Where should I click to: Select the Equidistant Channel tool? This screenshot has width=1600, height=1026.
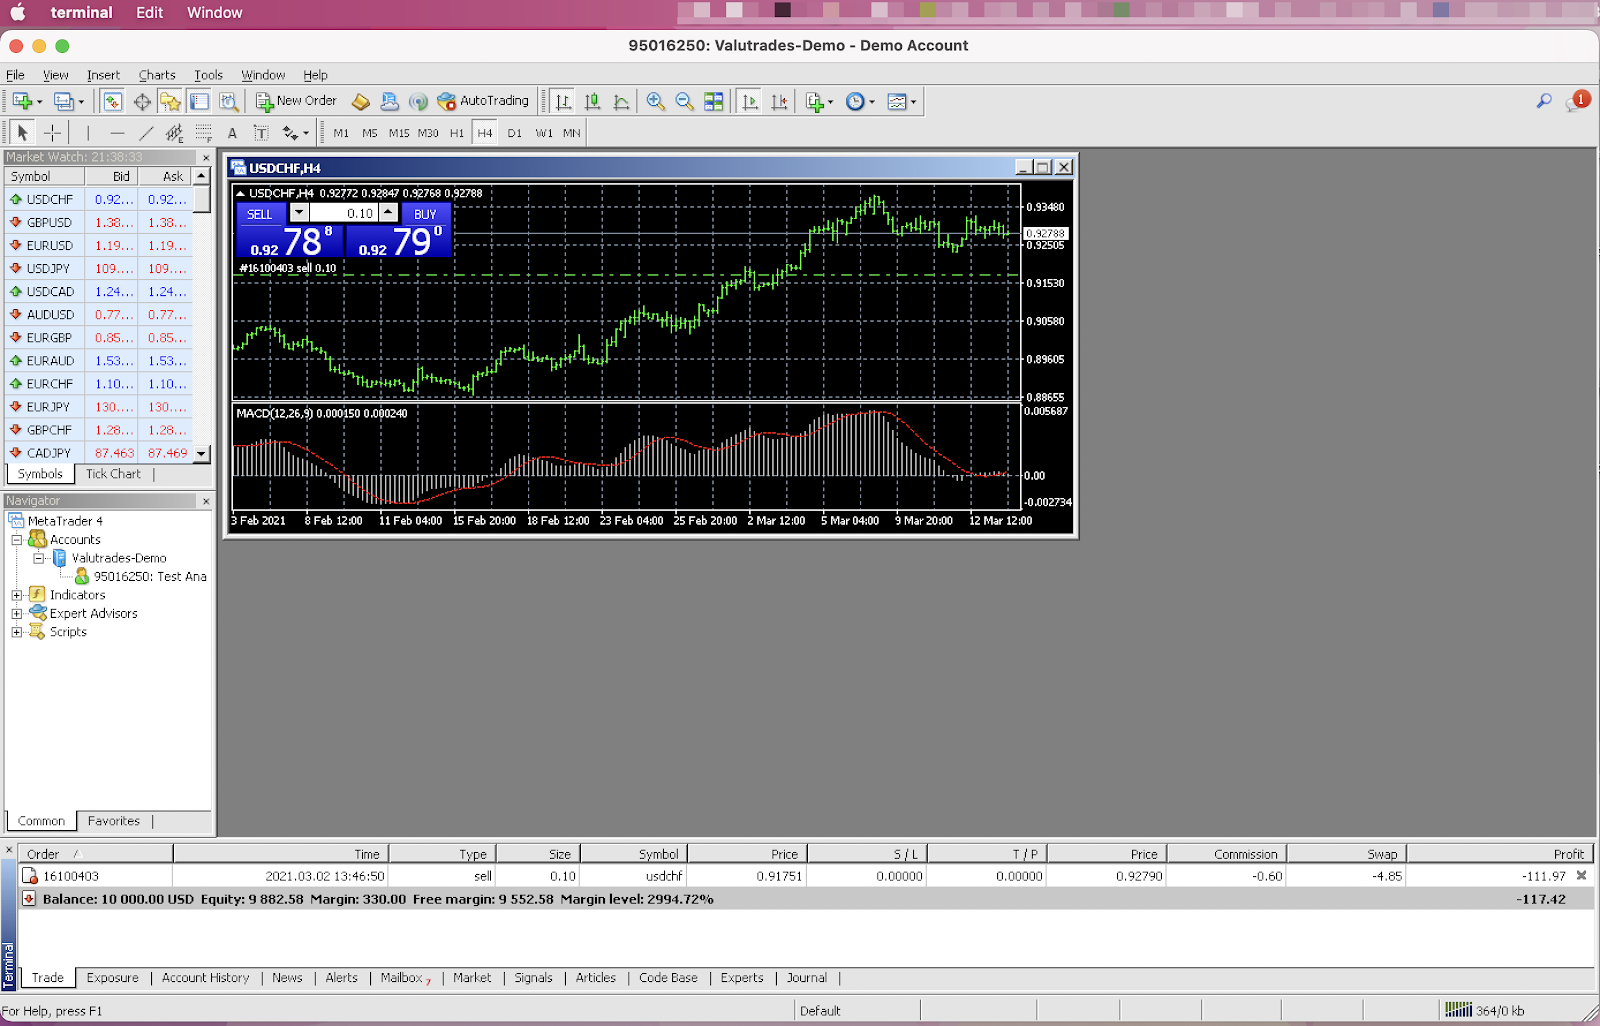click(x=175, y=132)
